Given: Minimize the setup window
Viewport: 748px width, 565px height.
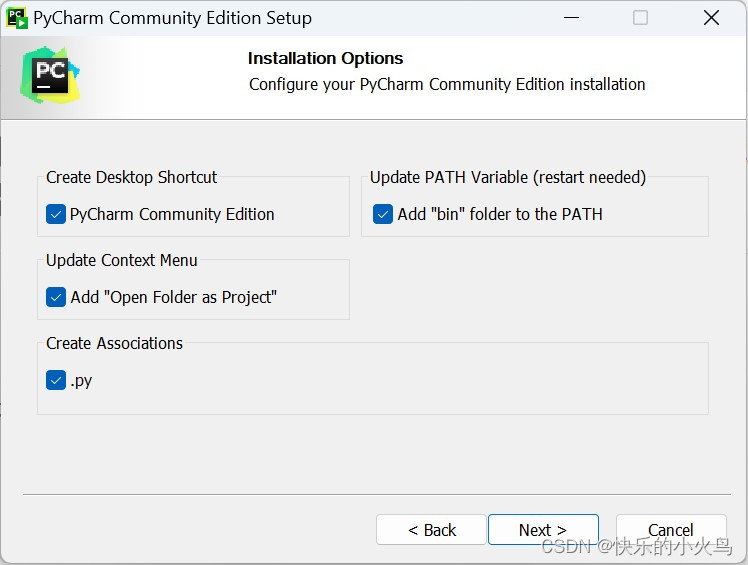Looking at the screenshot, I should 571,18.
